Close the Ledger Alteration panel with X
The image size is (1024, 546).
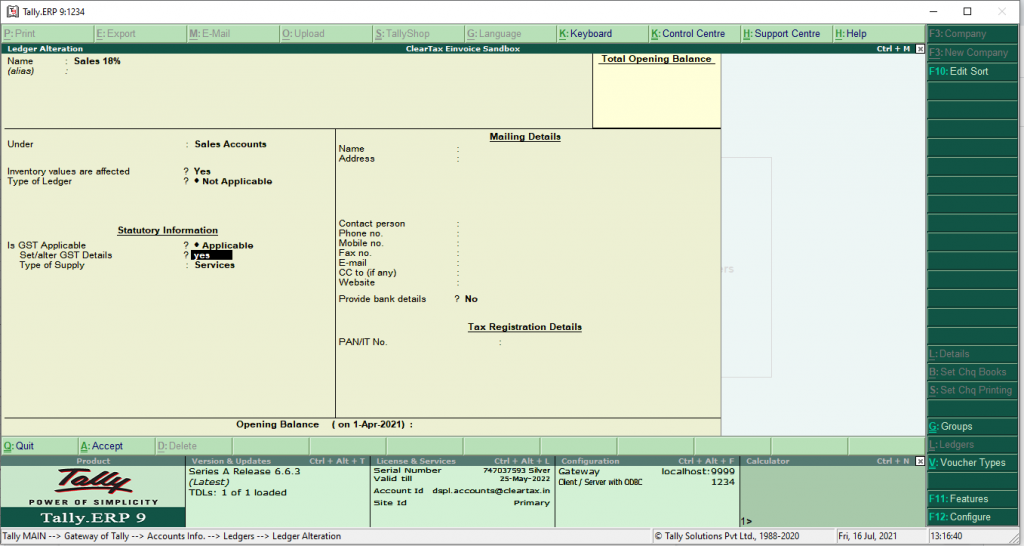(920, 49)
